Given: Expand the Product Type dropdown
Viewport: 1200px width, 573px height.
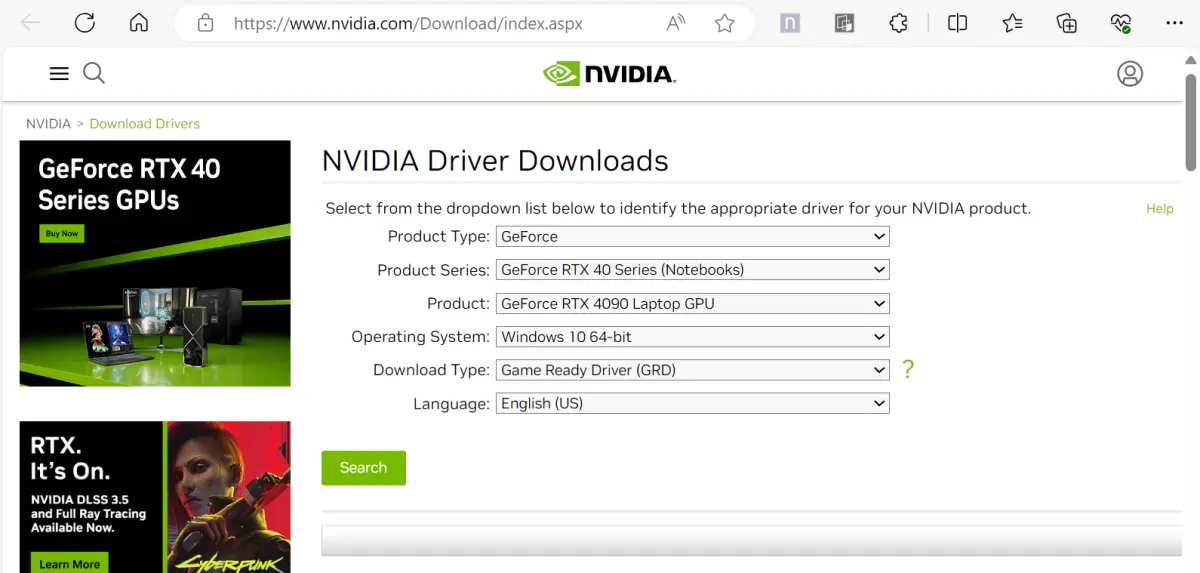Looking at the screenshot, I should 692,237.
